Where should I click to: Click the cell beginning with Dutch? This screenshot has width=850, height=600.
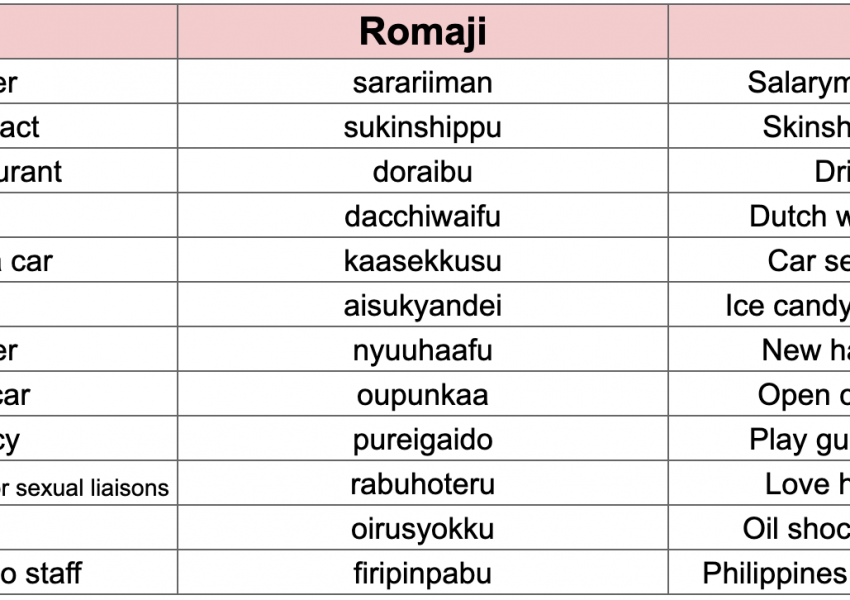798,216
